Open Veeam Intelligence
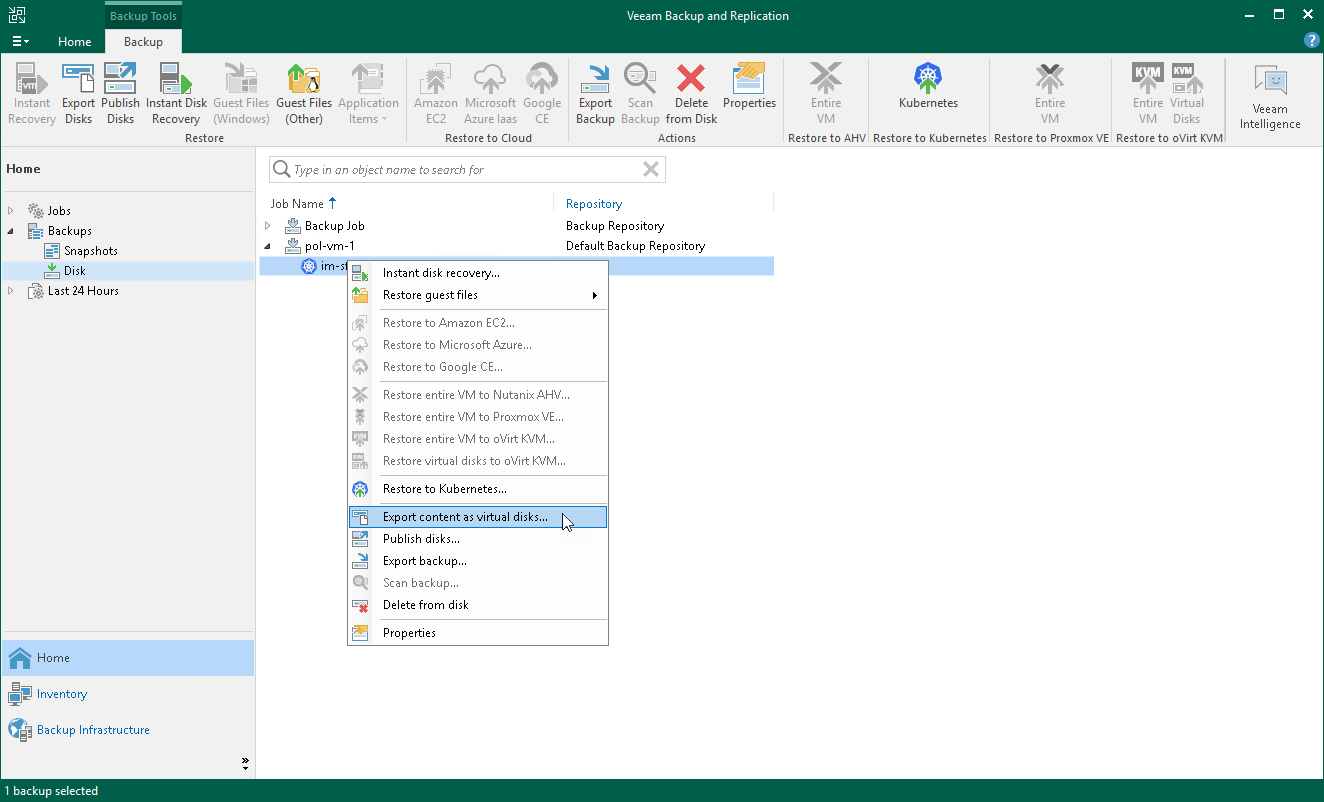The image size is (1324, 802). point(1270,97)
